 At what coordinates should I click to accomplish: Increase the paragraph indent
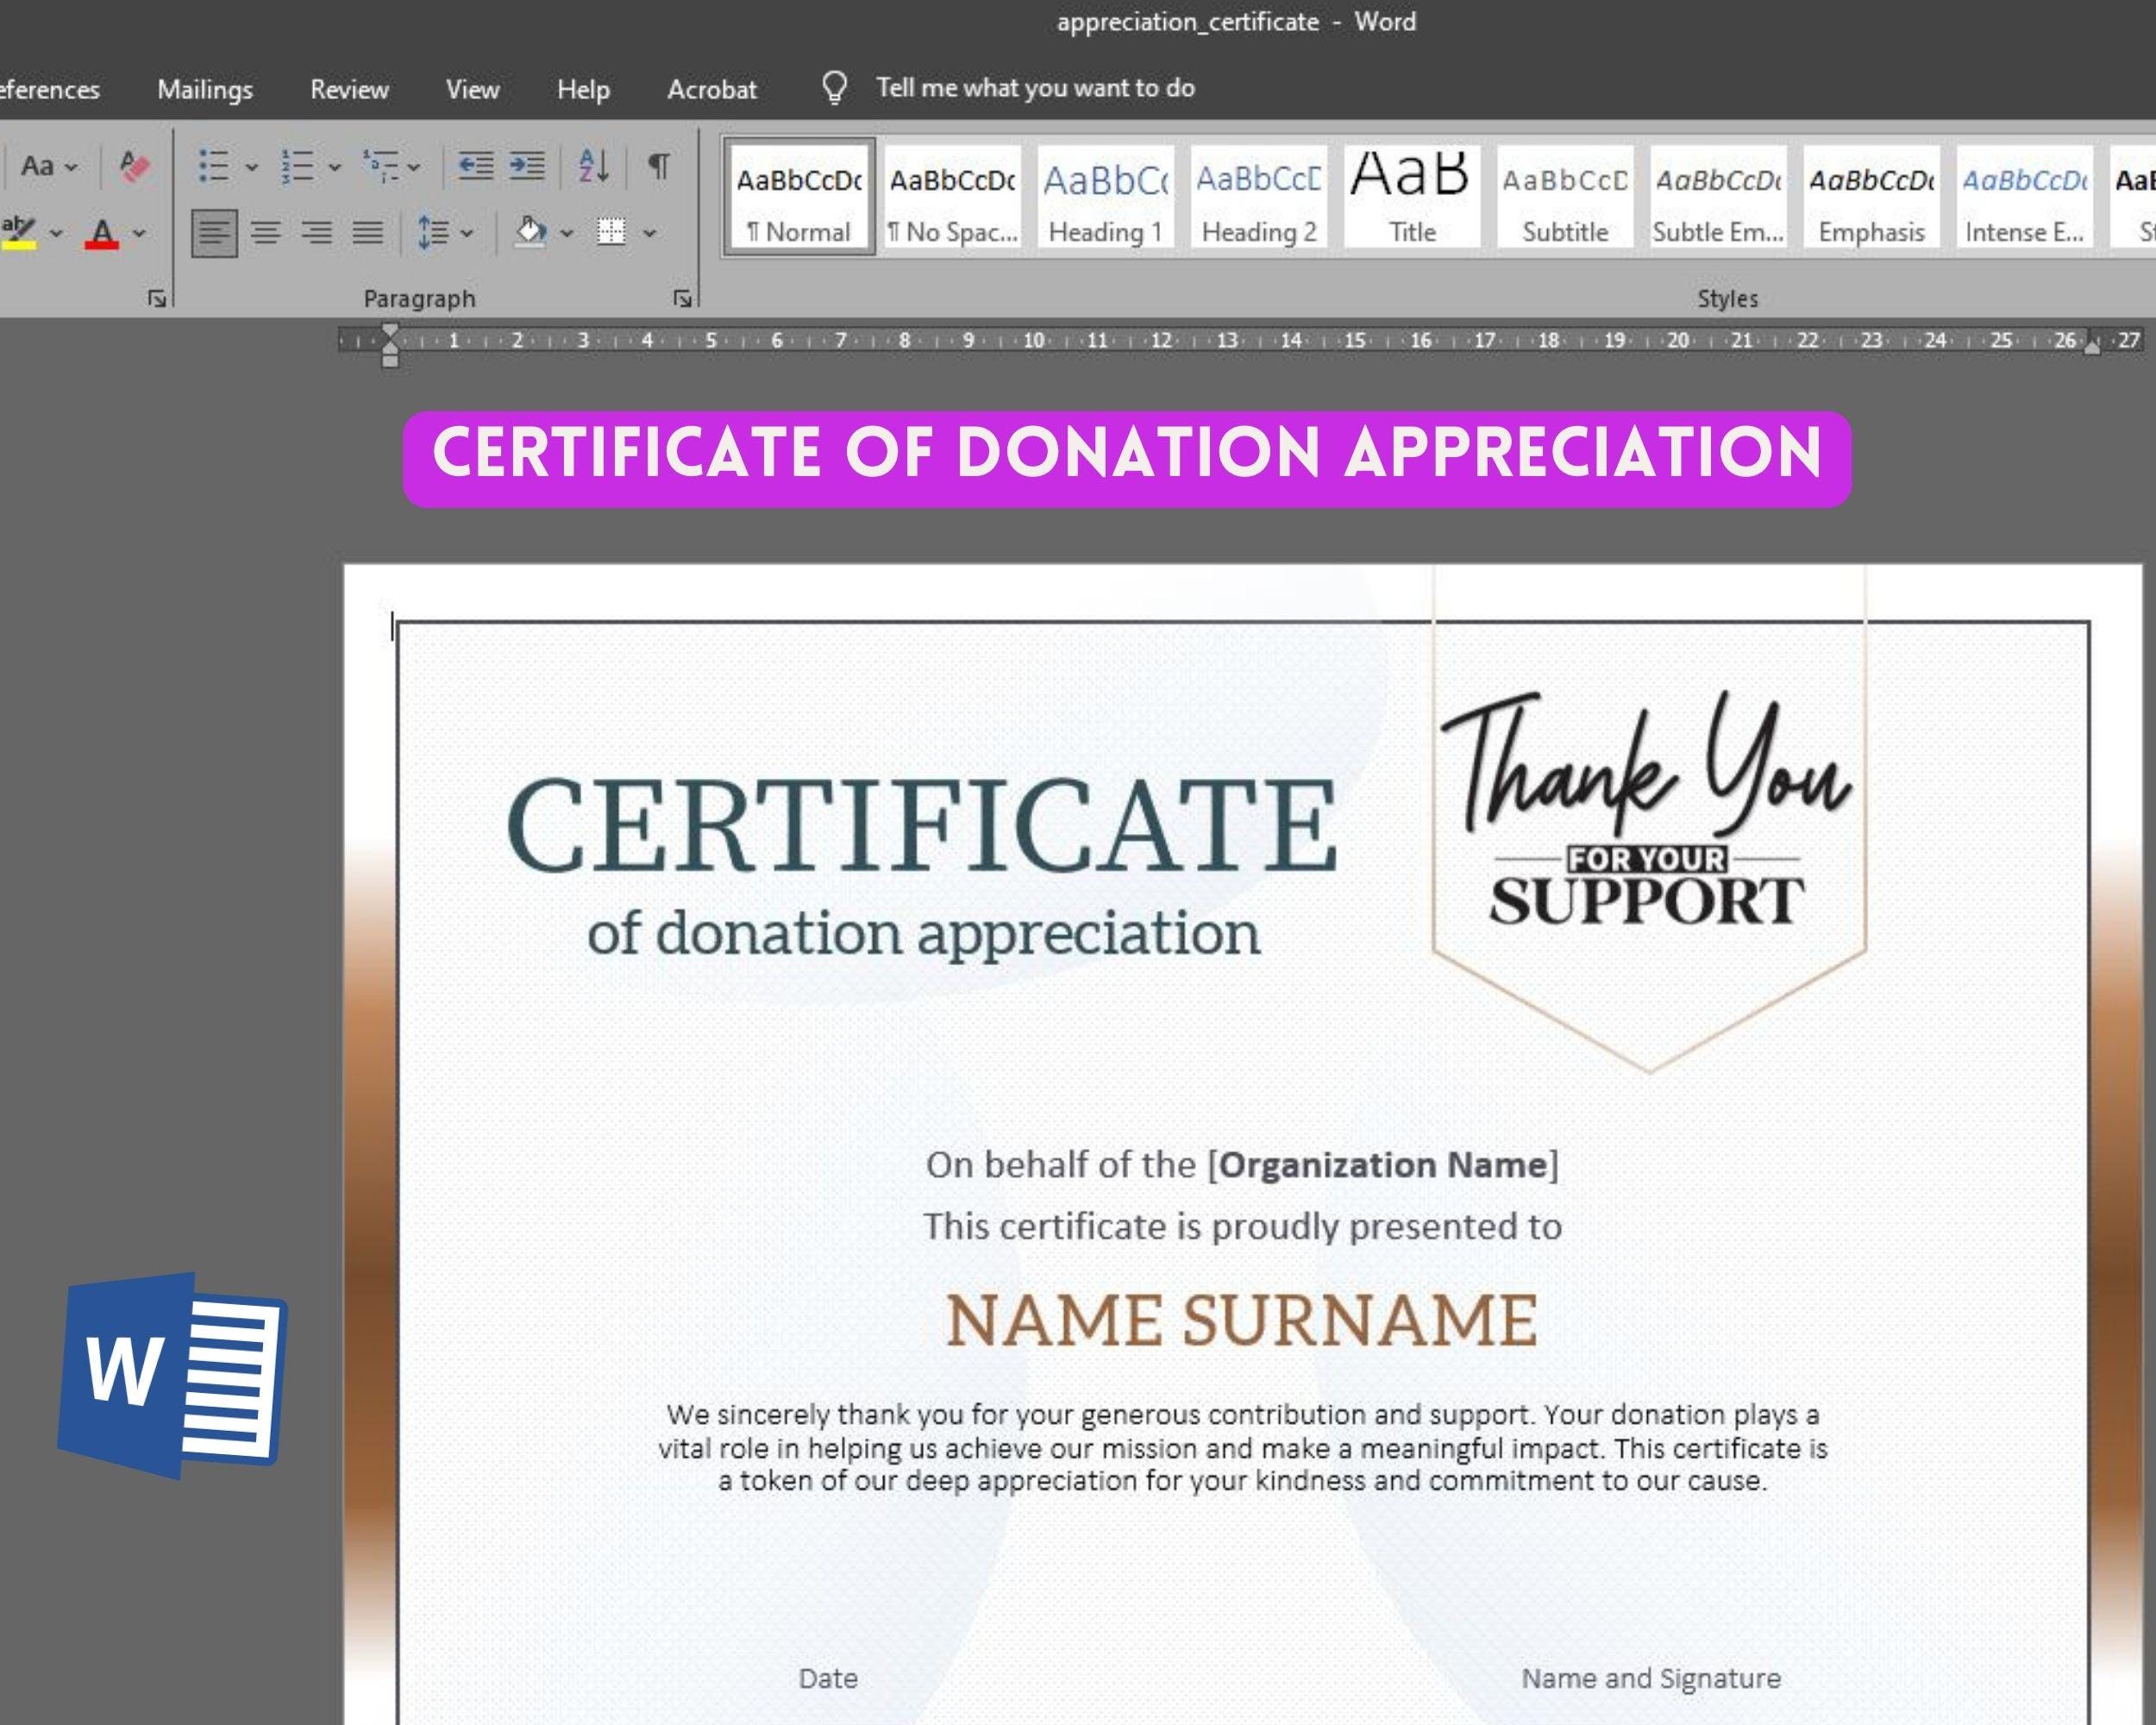[x=527, y=166]
